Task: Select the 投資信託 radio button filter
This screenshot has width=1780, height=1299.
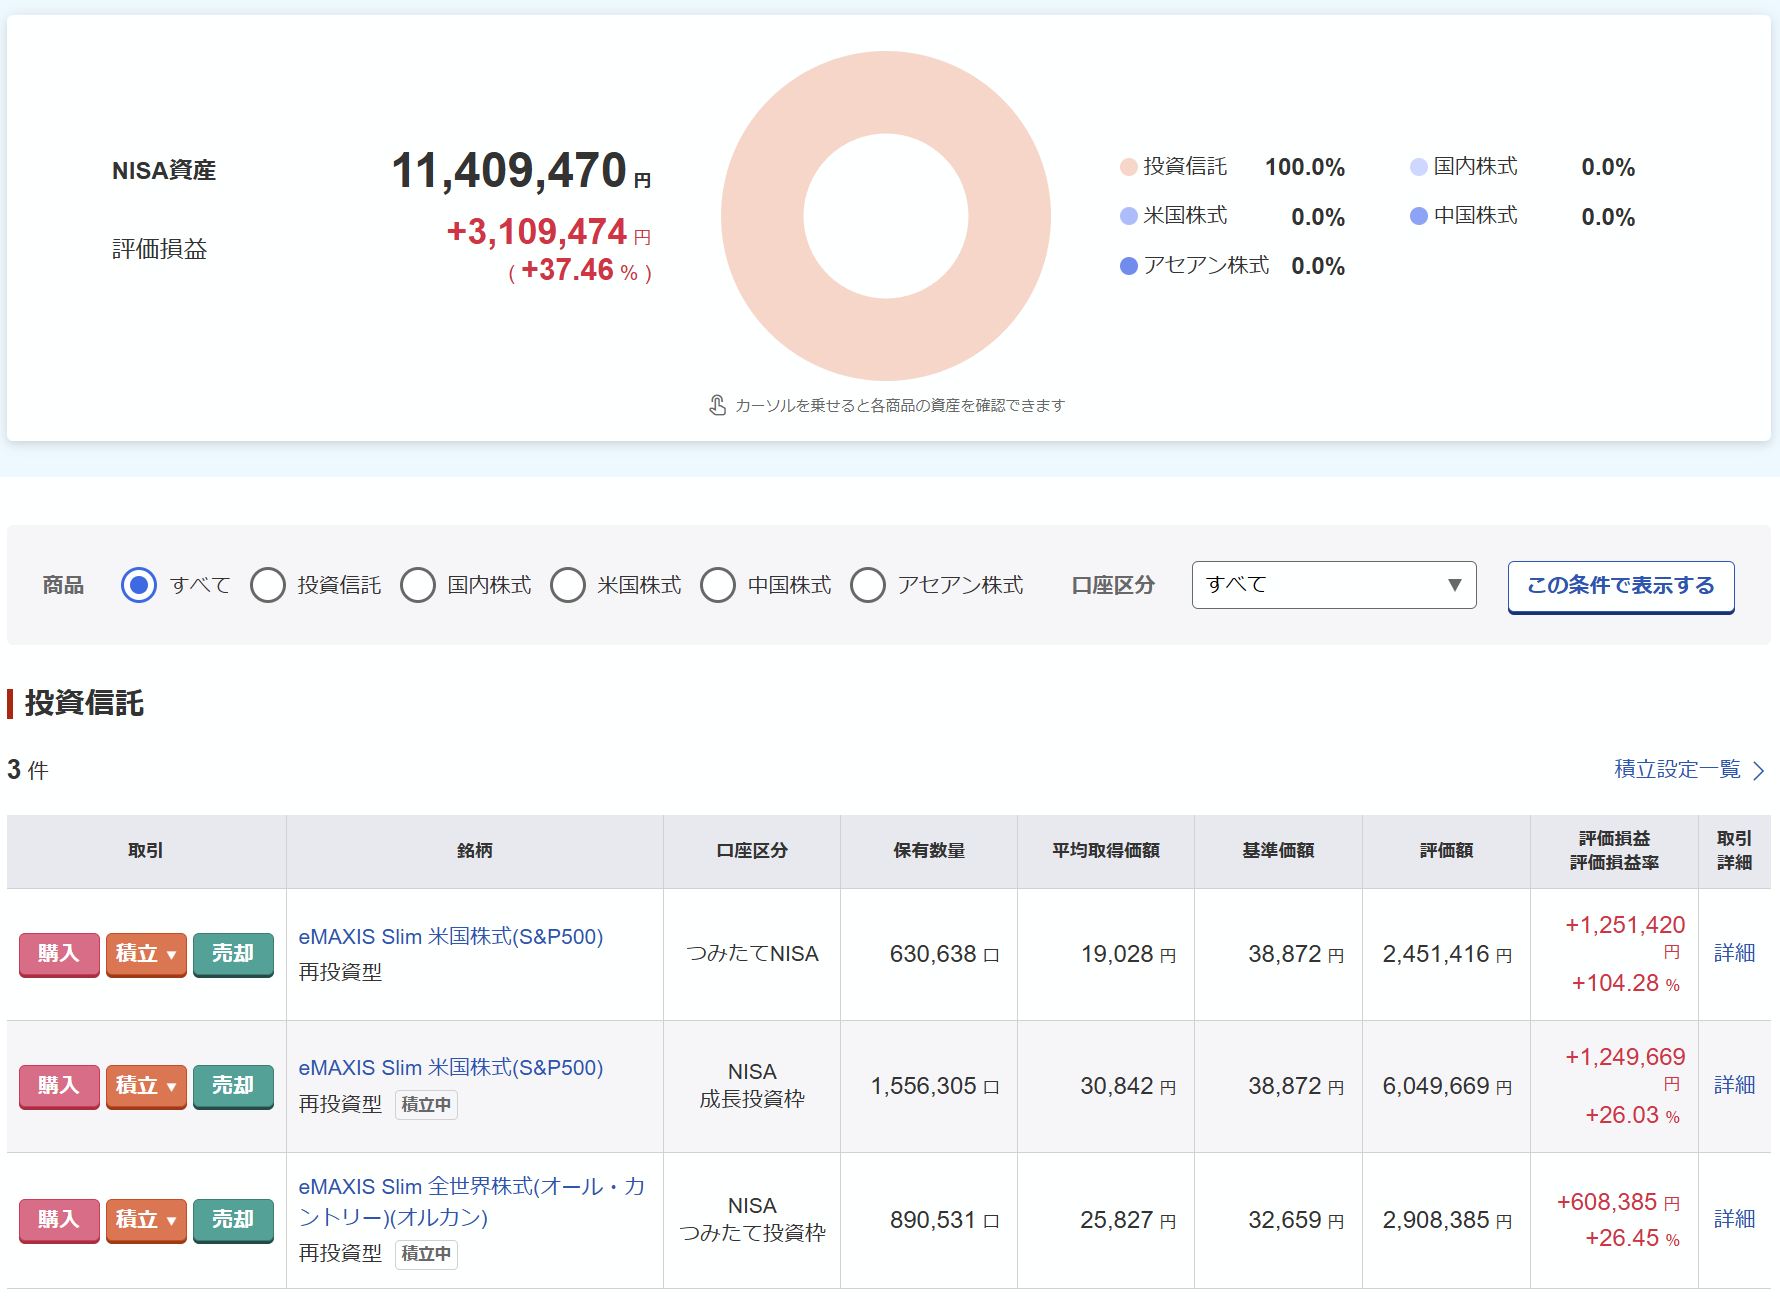Action: 268,585
